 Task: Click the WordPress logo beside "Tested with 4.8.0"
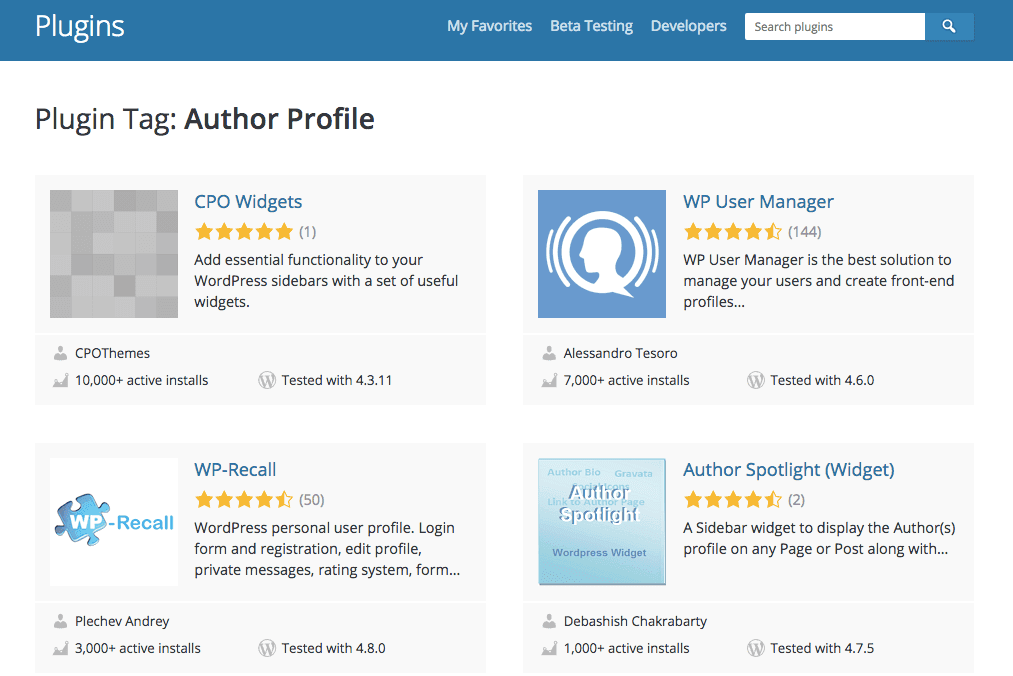[x=267, y=648]
